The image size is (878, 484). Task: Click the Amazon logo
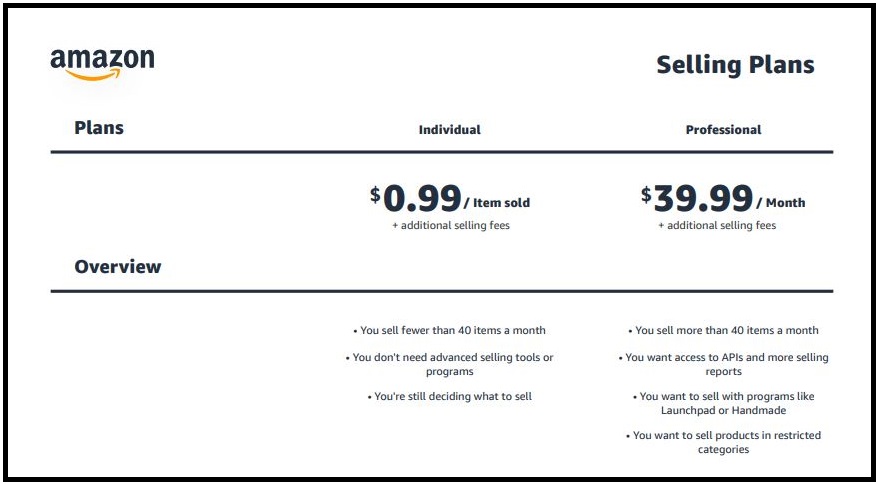point(102,60)
